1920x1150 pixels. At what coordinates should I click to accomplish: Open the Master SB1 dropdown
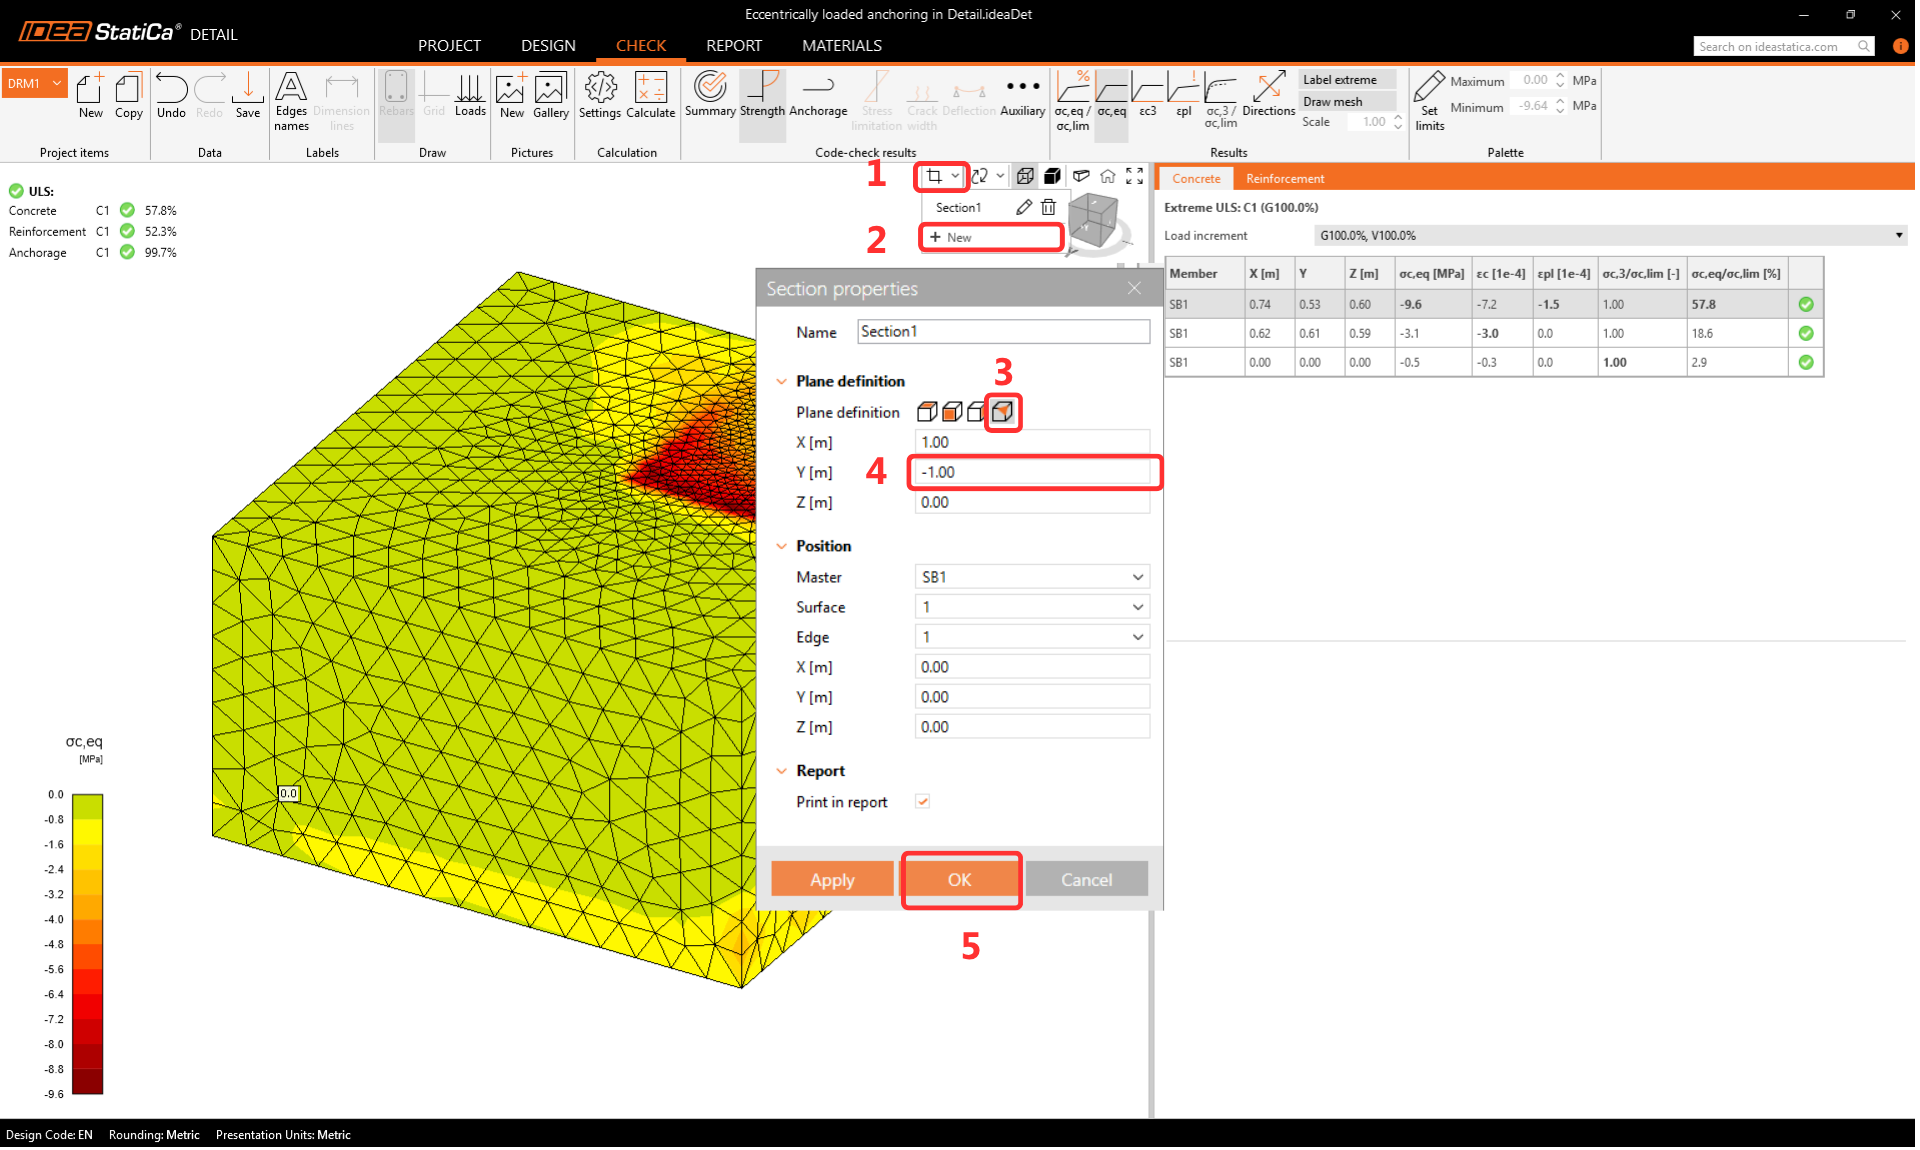click(x=1031, y=577)
